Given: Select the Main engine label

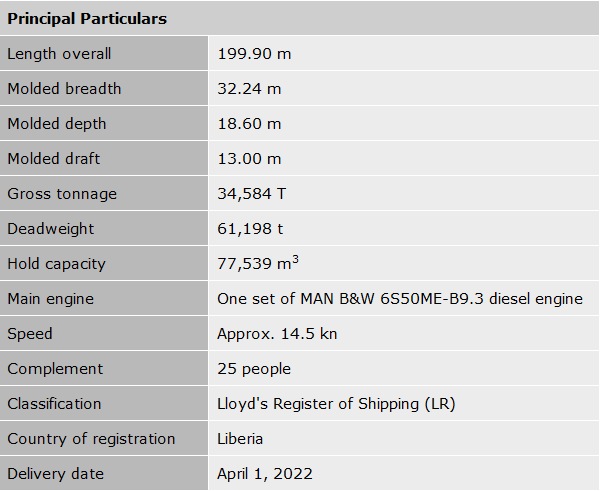Looking at the screenshot, I should (51, 299).
